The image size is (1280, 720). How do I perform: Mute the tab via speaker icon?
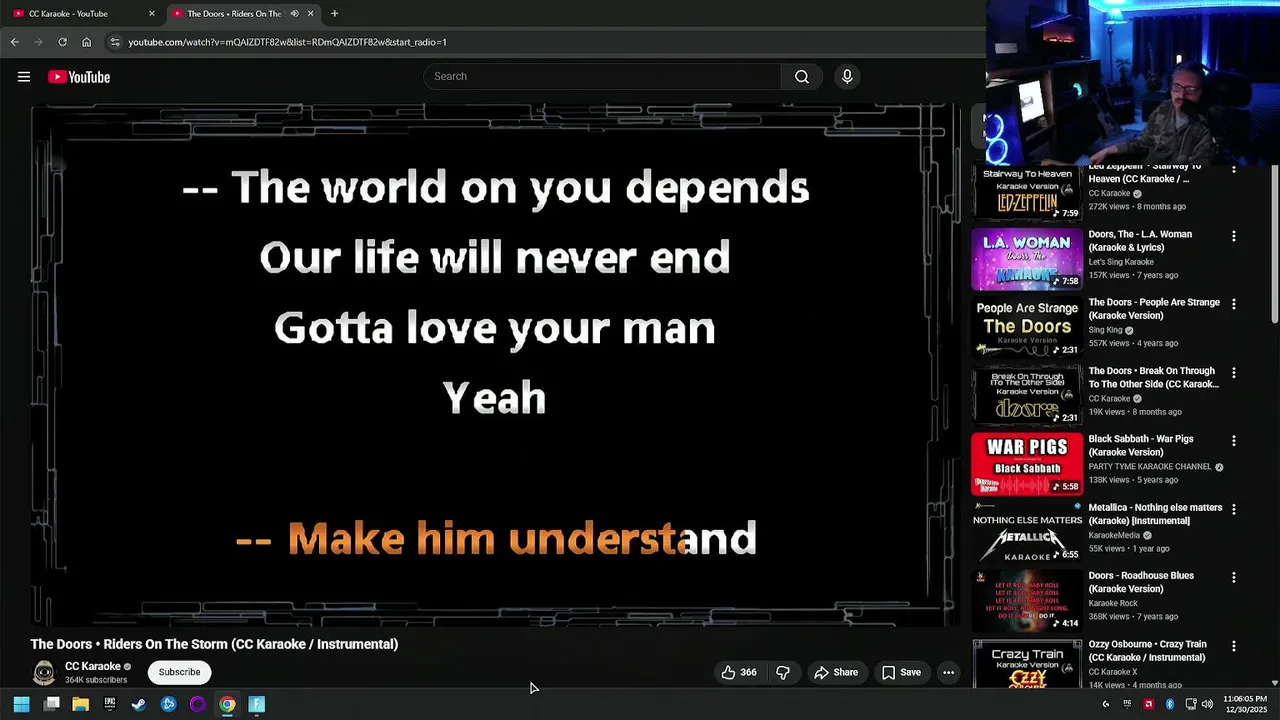[294, 14]
